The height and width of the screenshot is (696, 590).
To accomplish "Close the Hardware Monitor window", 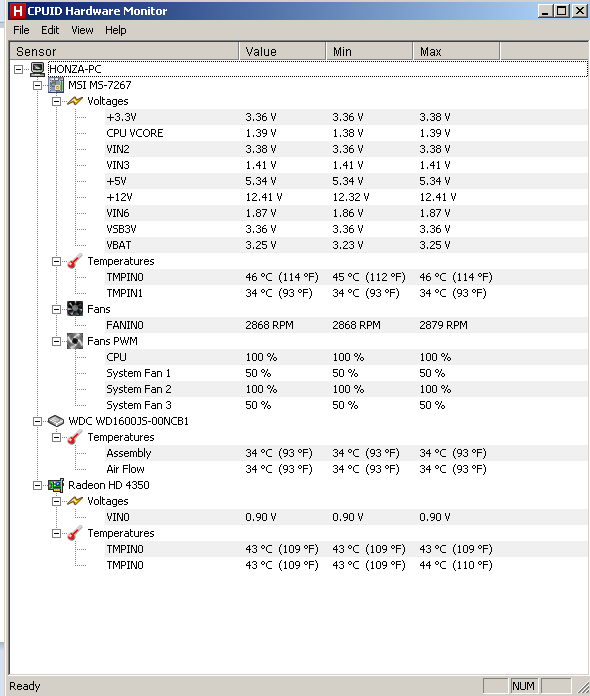I will click(x=580, y=11).
